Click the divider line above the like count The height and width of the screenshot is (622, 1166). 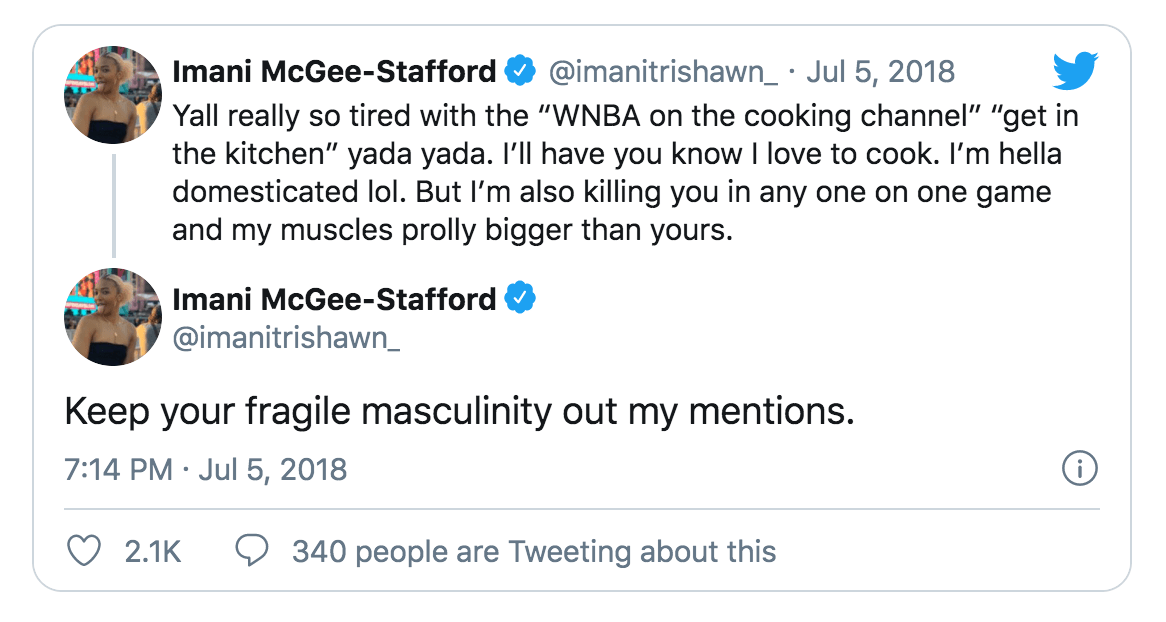coord(582,509)
